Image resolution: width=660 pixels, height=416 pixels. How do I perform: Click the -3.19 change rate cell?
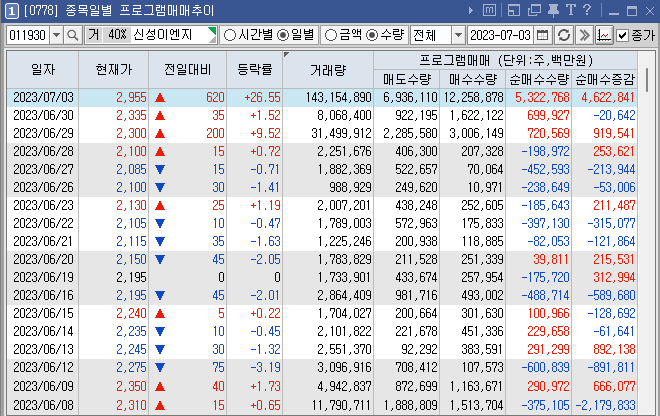265,368
